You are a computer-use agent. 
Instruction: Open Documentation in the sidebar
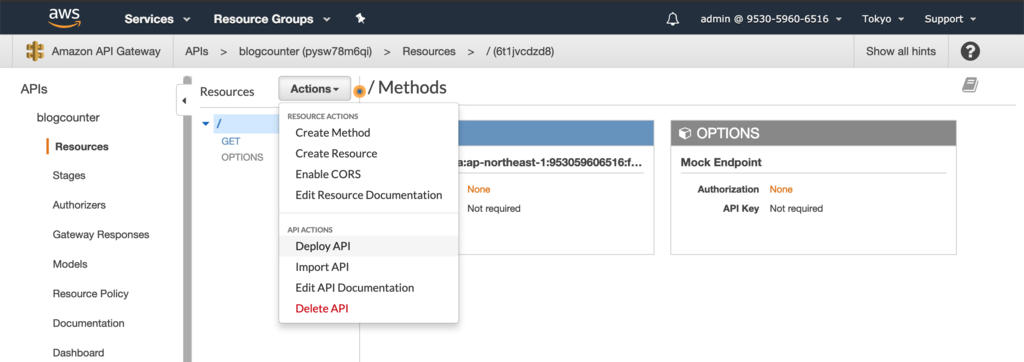88,323
